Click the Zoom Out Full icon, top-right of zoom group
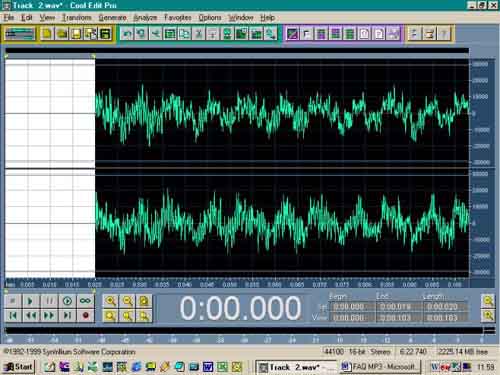Viewport: 500px width, 375px height. (x=144, y=301)
